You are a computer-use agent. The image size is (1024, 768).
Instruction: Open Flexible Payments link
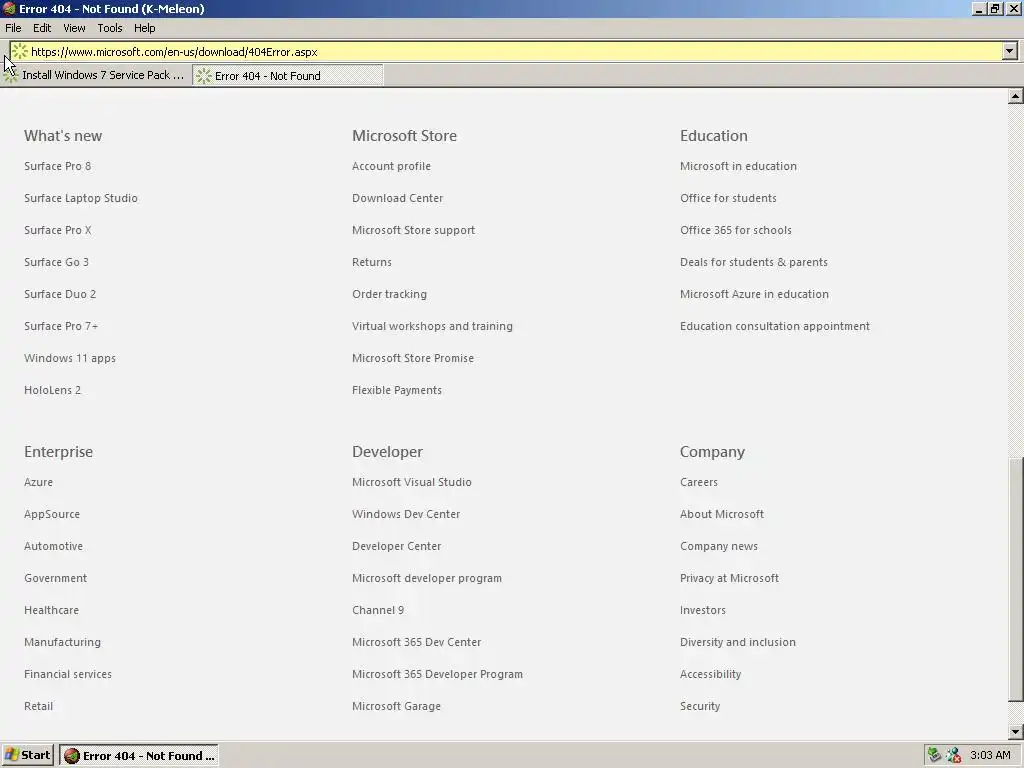396,390
